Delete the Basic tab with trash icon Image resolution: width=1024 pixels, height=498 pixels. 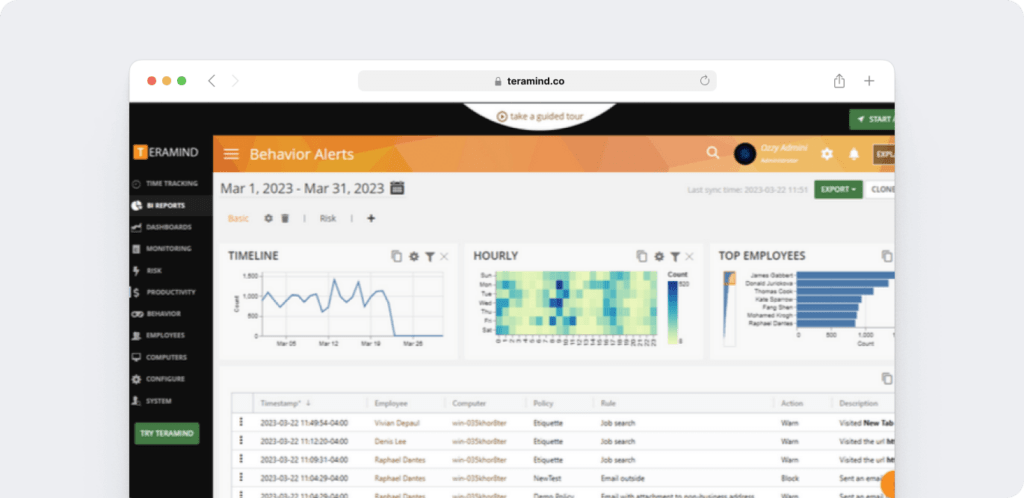[284, 218]
